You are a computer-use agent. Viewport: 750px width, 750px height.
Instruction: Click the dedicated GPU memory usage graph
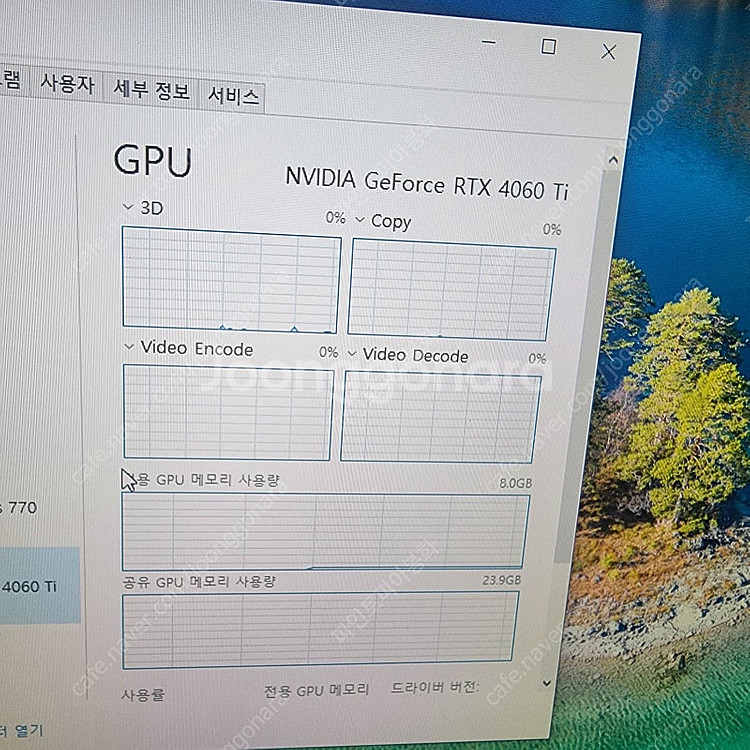(x=326, y=532)
